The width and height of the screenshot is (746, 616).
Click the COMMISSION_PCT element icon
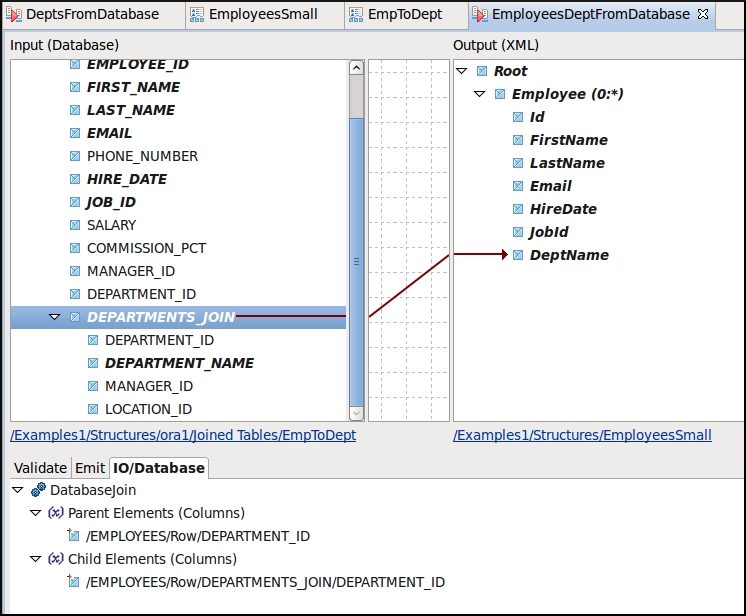75,248
